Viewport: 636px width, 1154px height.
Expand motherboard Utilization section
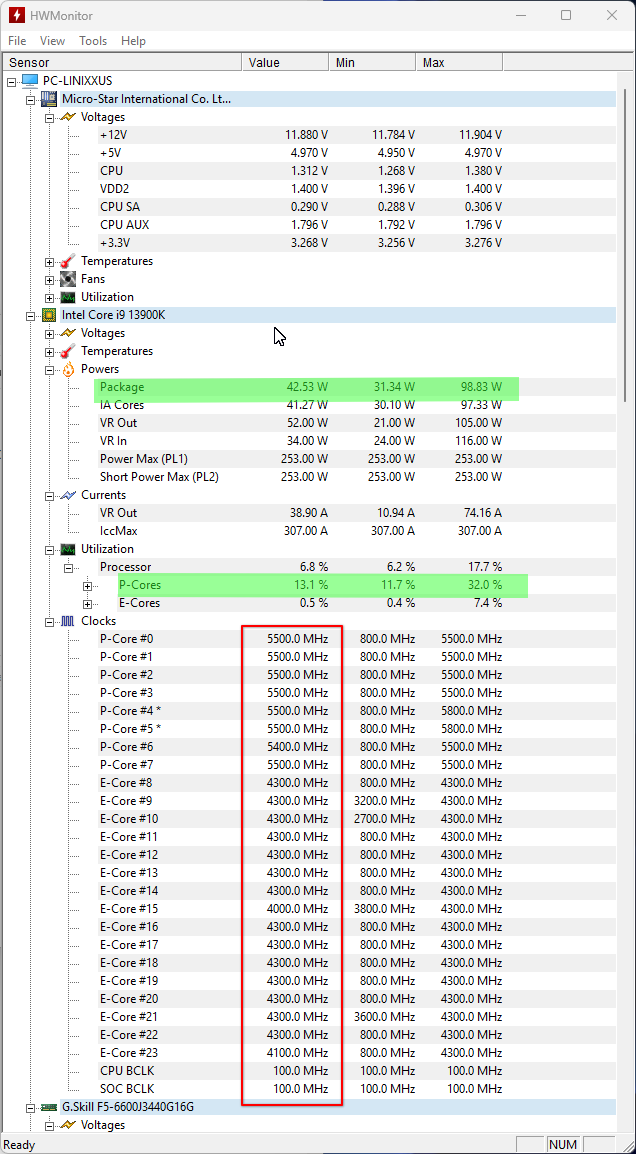click(49, 297)
